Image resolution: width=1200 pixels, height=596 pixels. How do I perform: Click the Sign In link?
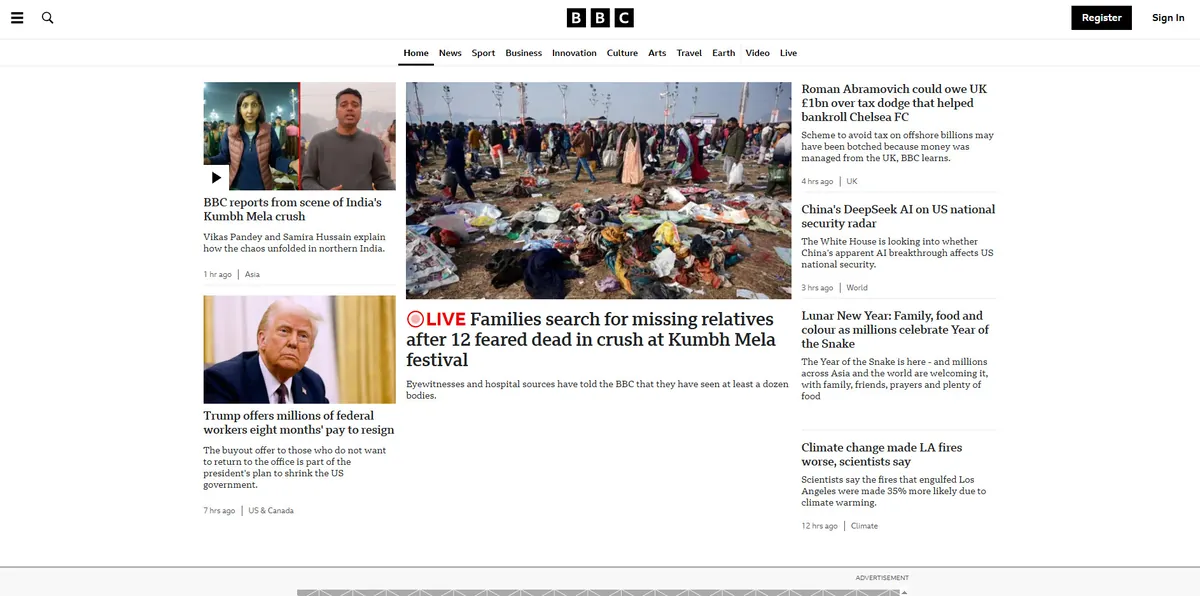click(x=1168, y=18)
